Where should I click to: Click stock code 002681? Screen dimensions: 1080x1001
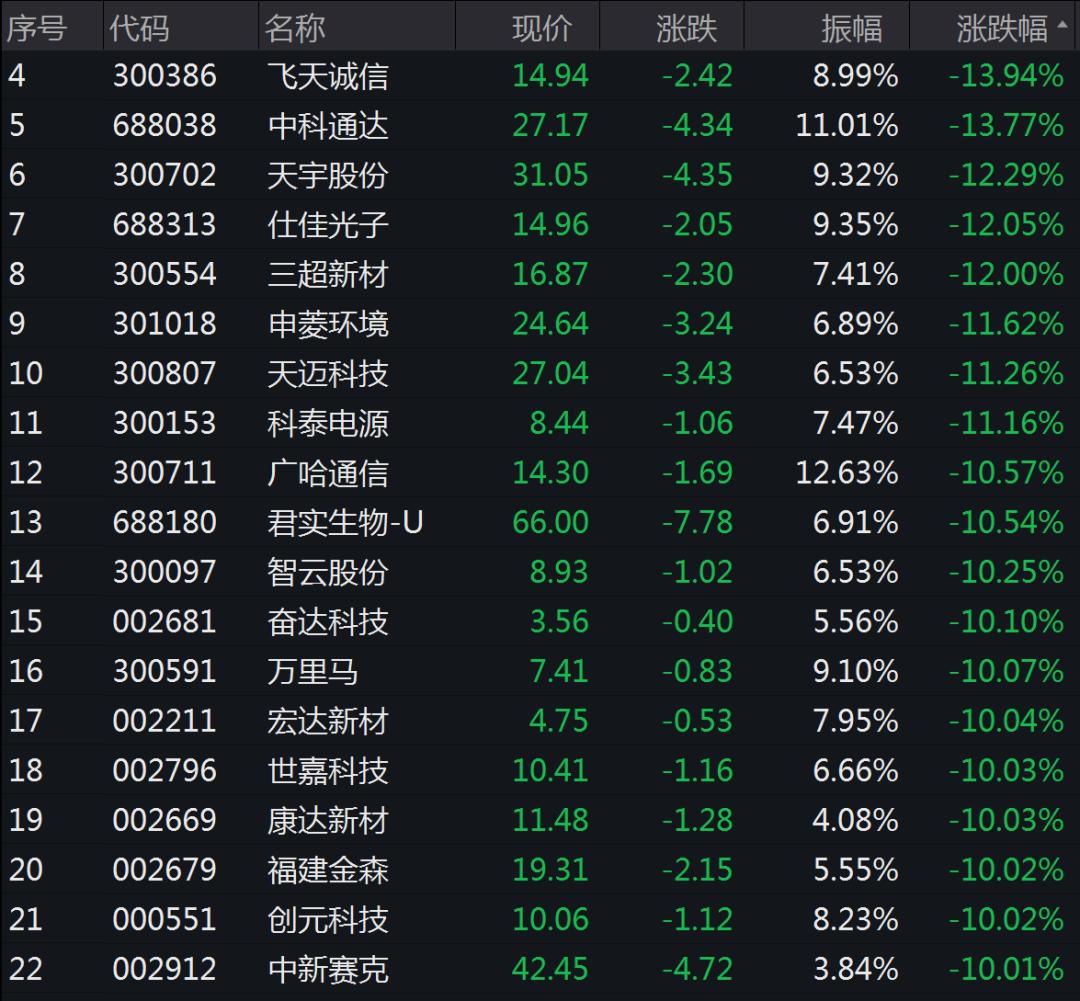click(165, 621)
